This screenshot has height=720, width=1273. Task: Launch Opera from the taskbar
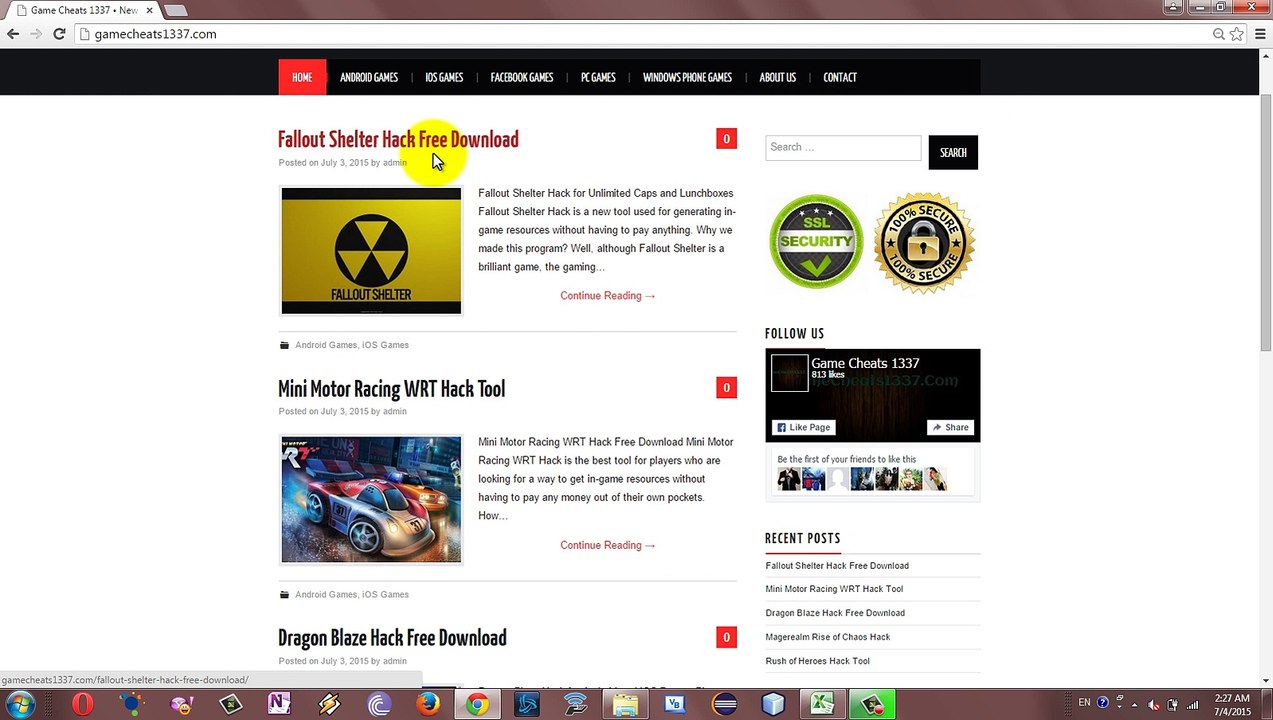point(82,705)
